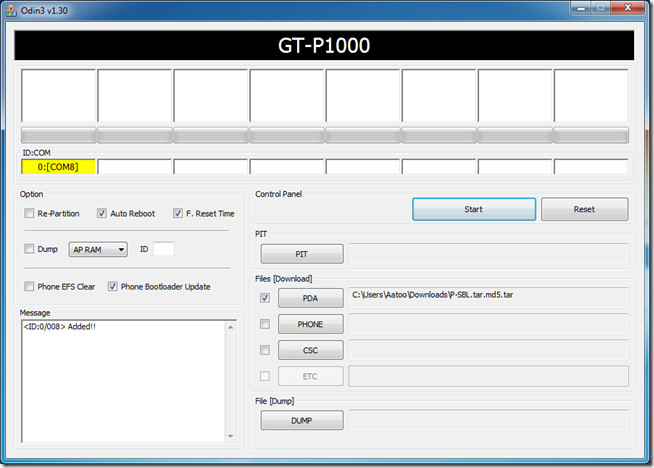The image size is (654, 468).
Task: Close the Odin3 v1.30 window
Action: (627, 8)
